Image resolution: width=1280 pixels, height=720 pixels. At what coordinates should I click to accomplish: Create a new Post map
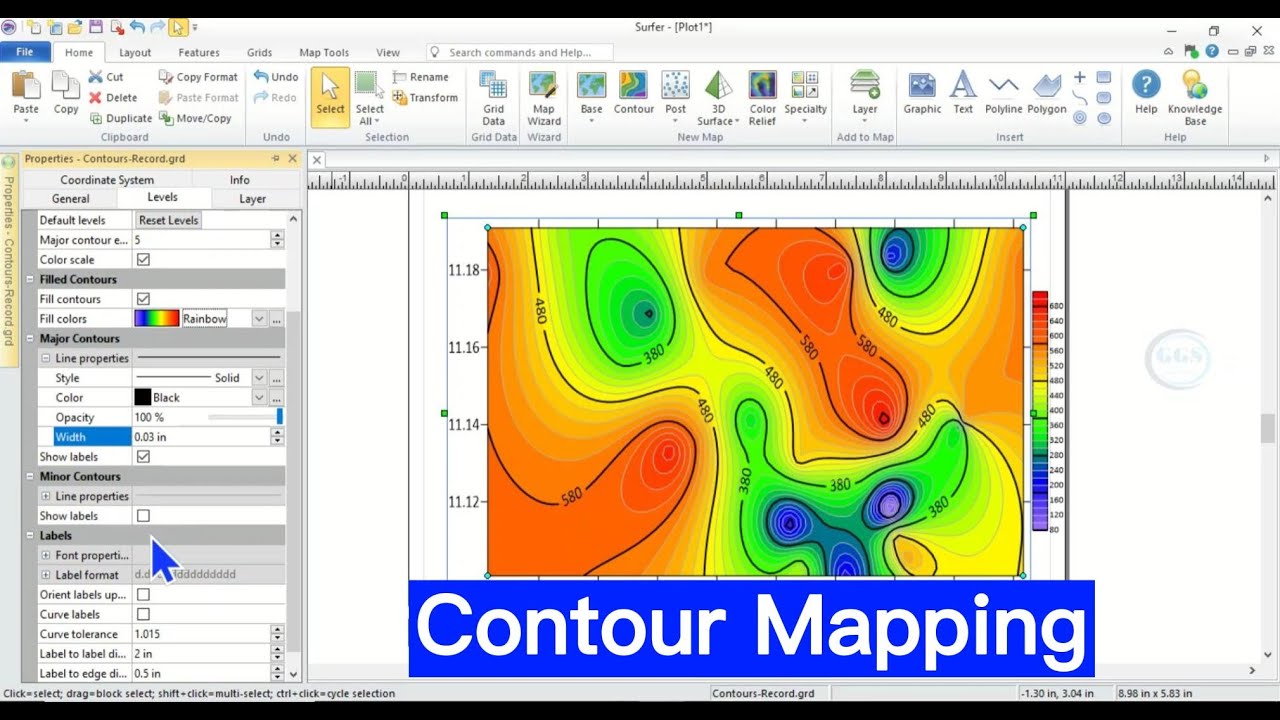coord(676,97)
